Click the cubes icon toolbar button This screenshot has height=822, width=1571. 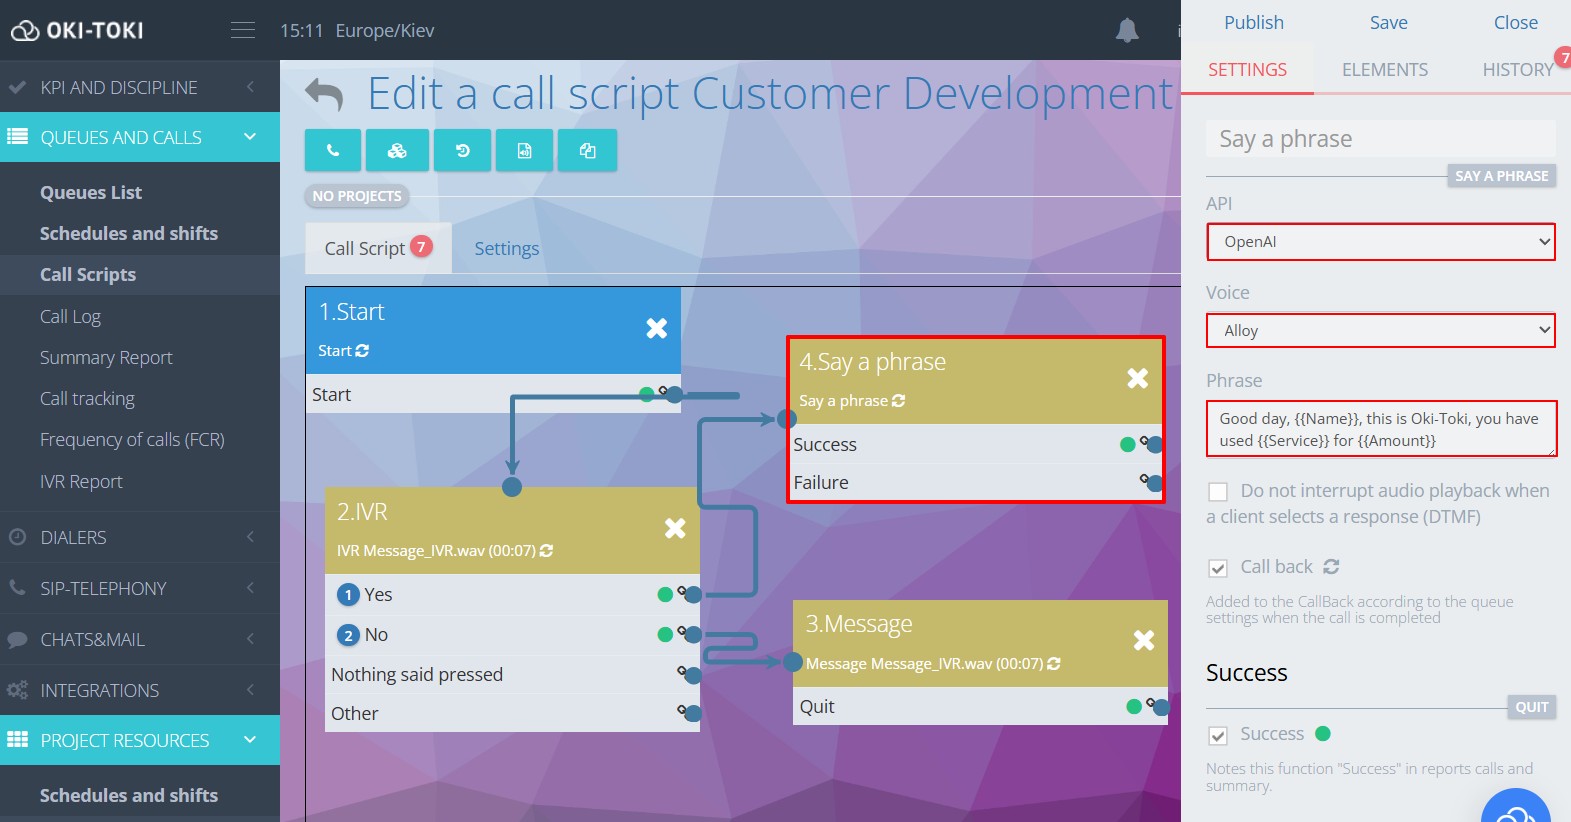click(397, 151)
